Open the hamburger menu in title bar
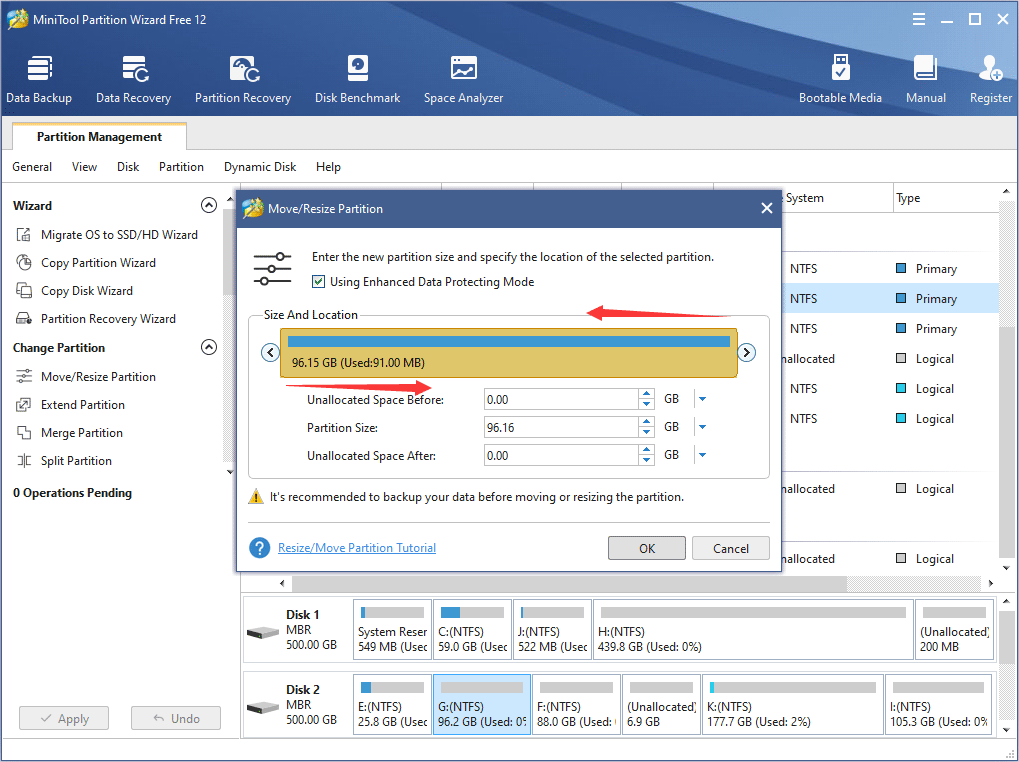This screenshot has width=1019, height=762. [919, 19]
